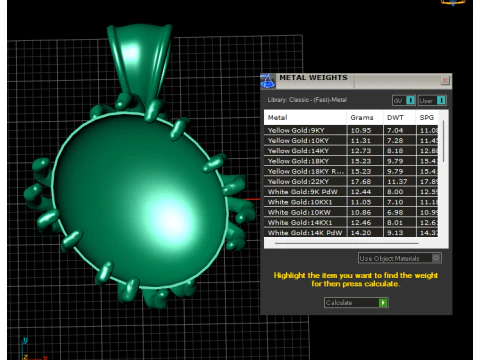
Task: Click the vertical scrollbar of the metal list
Action: pos(443,142)
